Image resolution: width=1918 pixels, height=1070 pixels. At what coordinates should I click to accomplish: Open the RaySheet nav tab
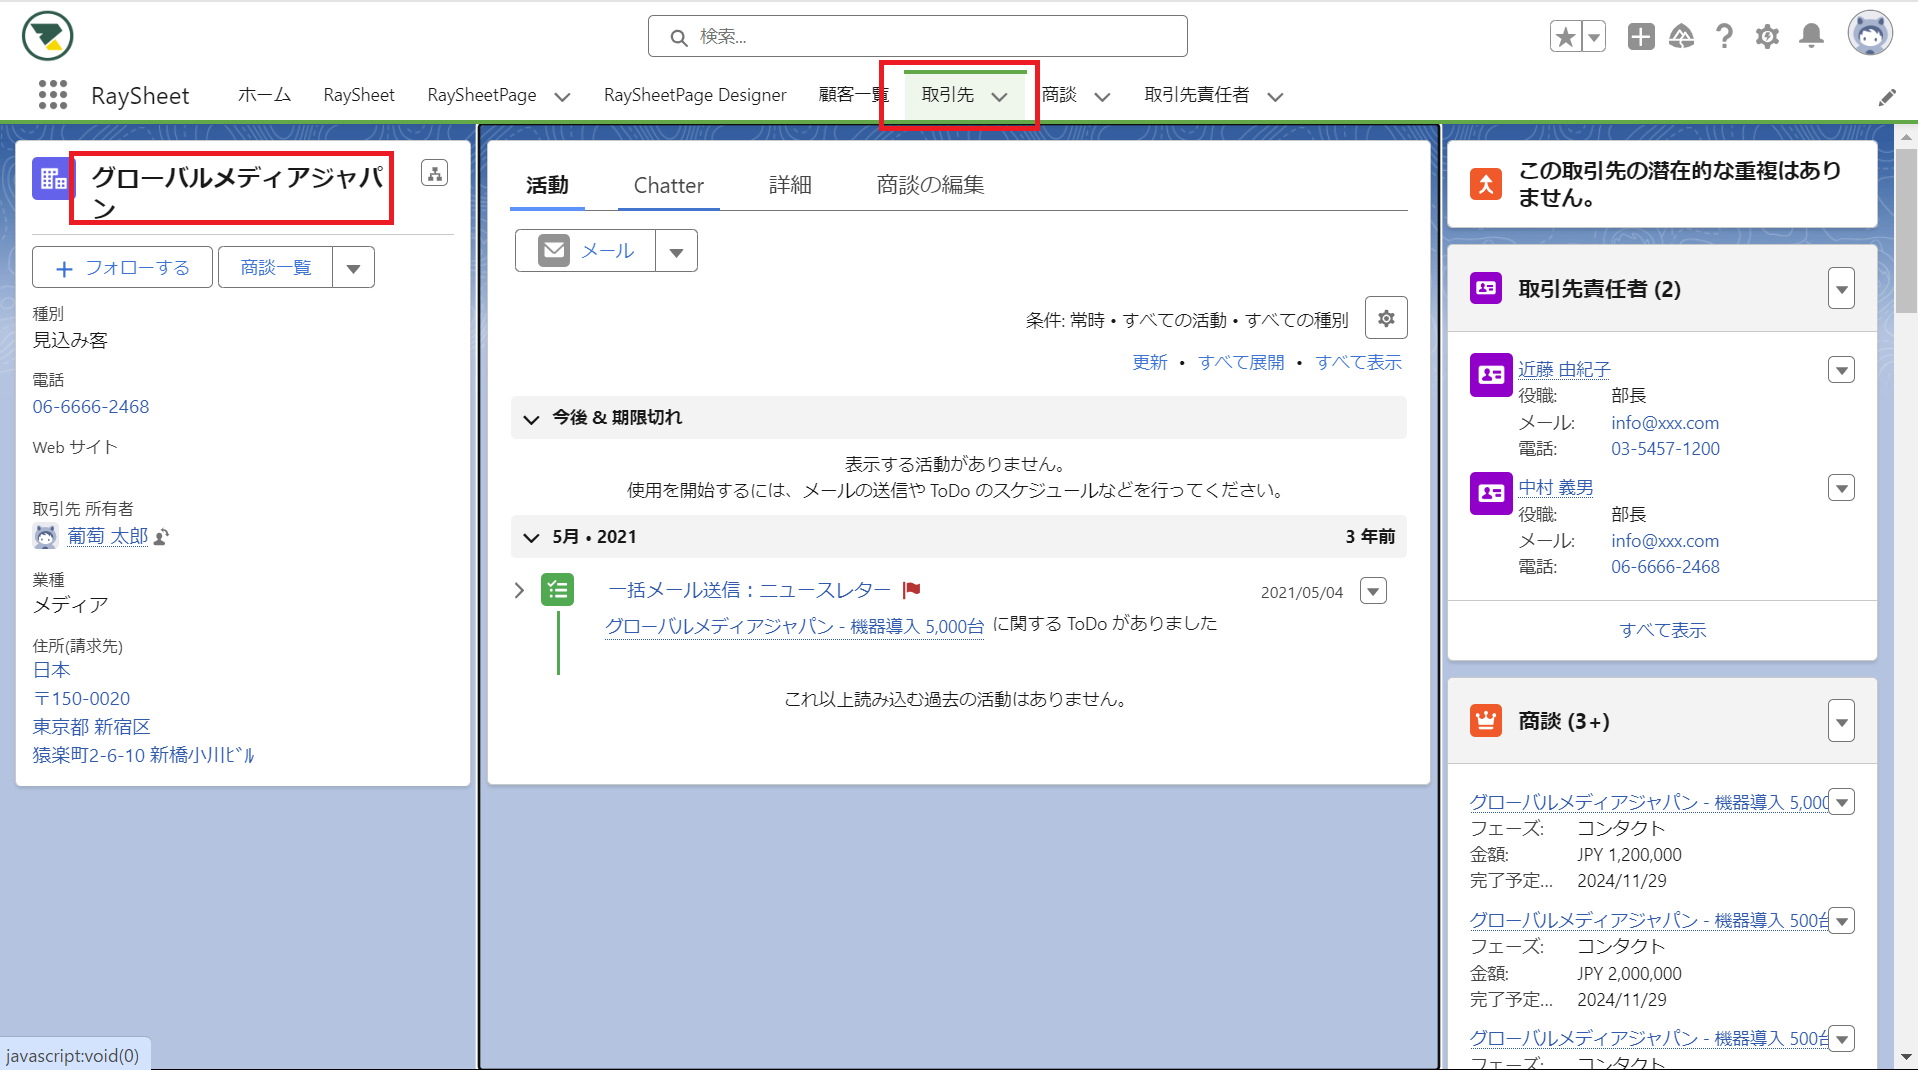[359, 95]
